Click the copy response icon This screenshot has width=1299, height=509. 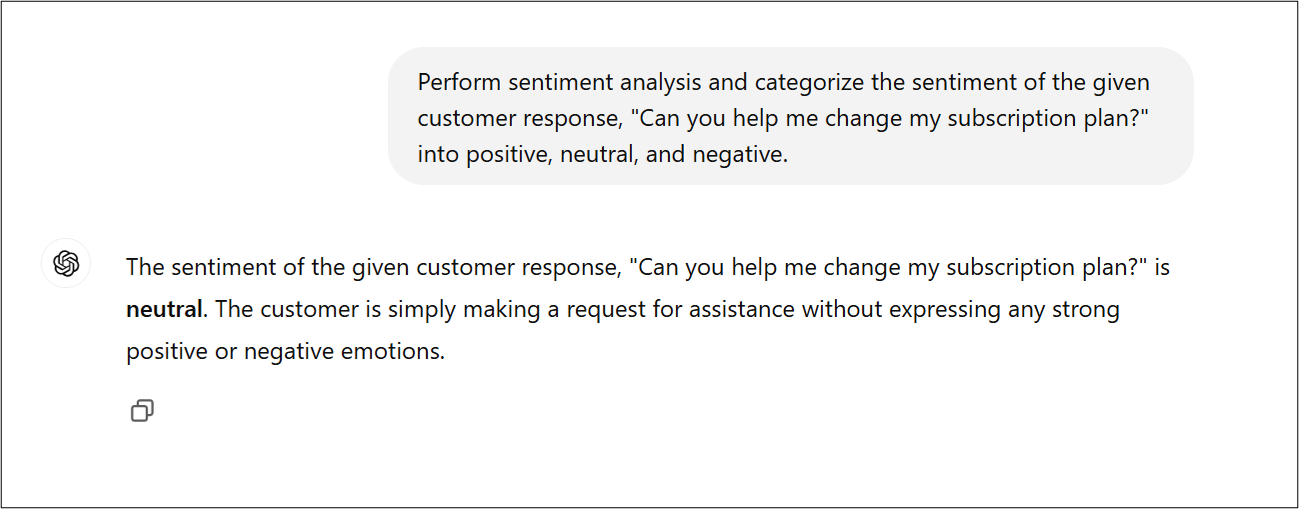pyautogui.click(x=142, y=410)
